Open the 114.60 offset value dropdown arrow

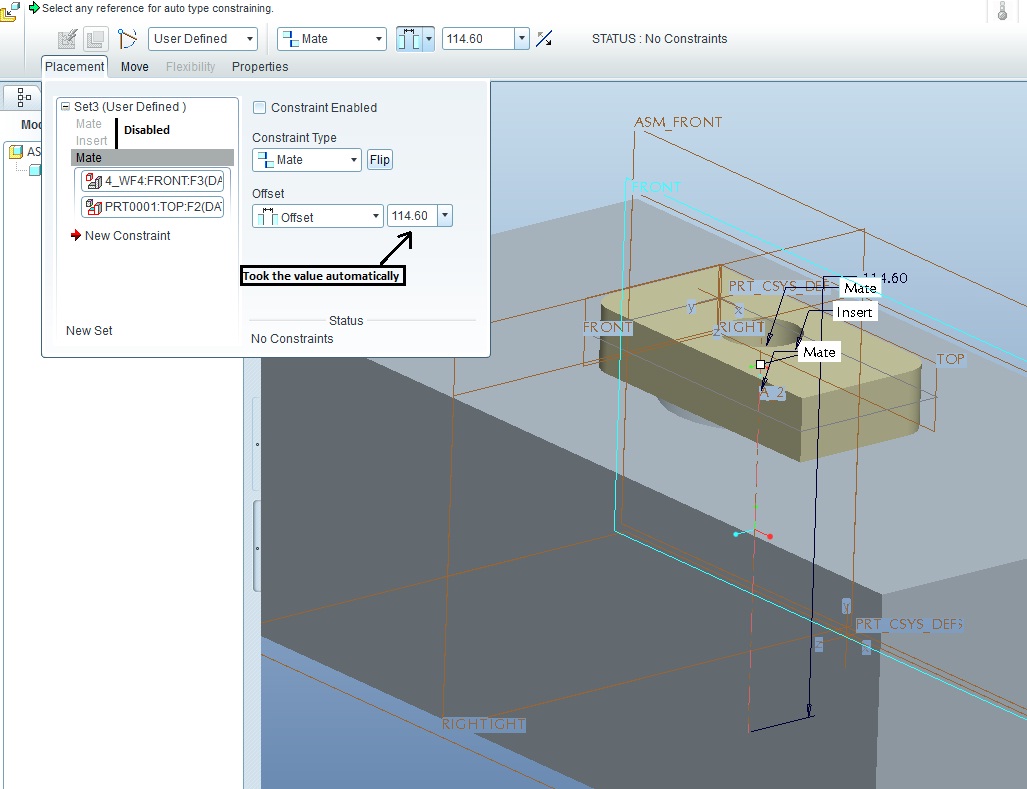[445, 215]
